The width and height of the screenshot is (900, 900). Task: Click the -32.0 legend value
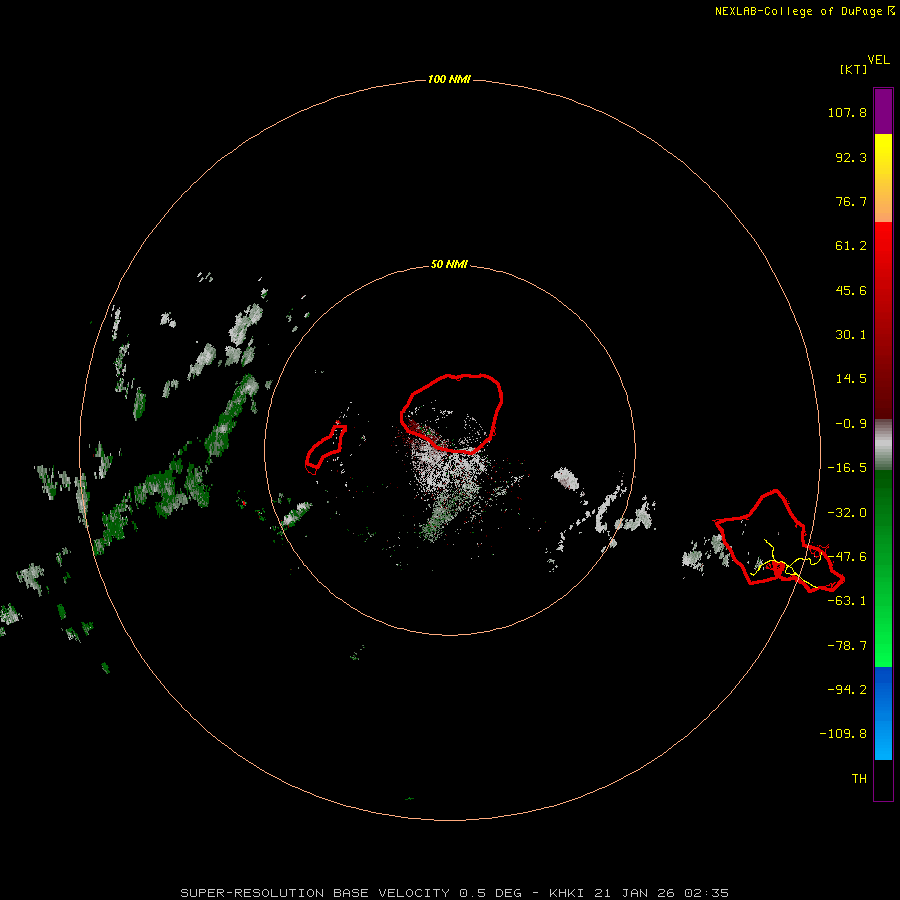coord(847,513)
